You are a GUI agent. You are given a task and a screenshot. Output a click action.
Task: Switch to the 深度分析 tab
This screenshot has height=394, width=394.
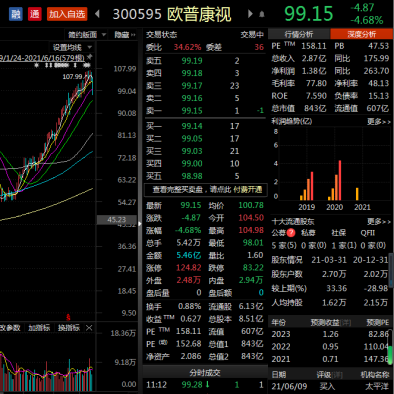[x=362, y=34]
